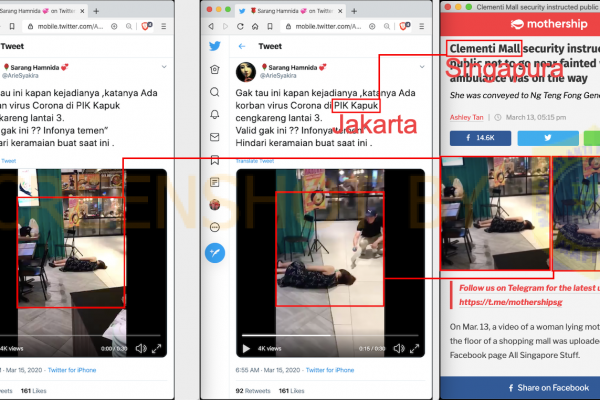Open 161 Likes in the middle window

[x=292, y=391]
